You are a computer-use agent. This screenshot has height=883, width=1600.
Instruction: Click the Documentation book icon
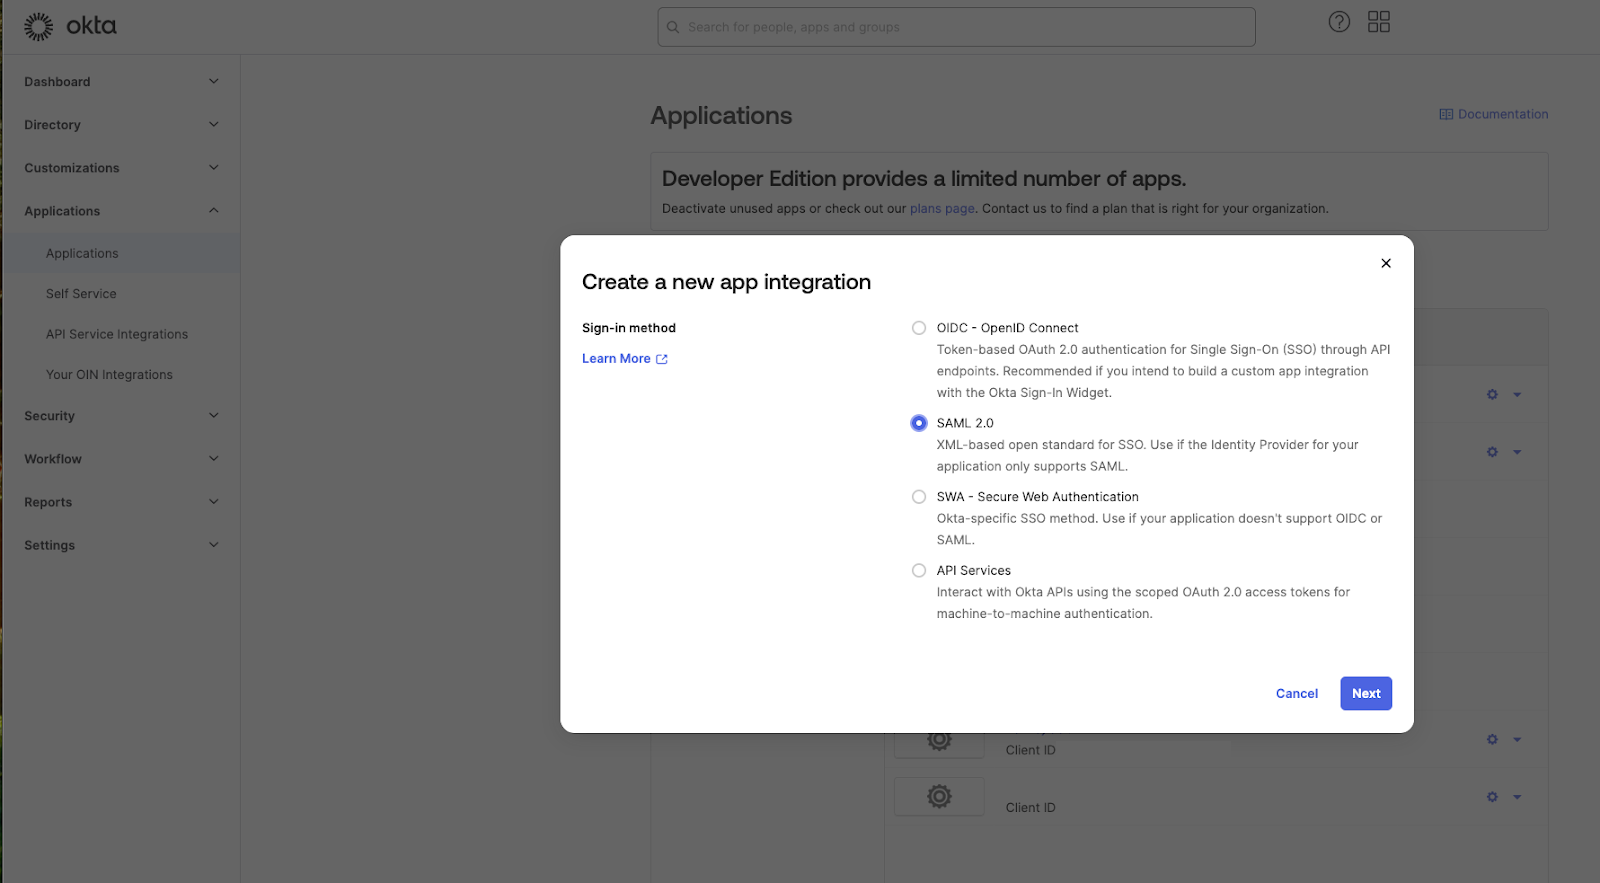tap(1446, 114)
